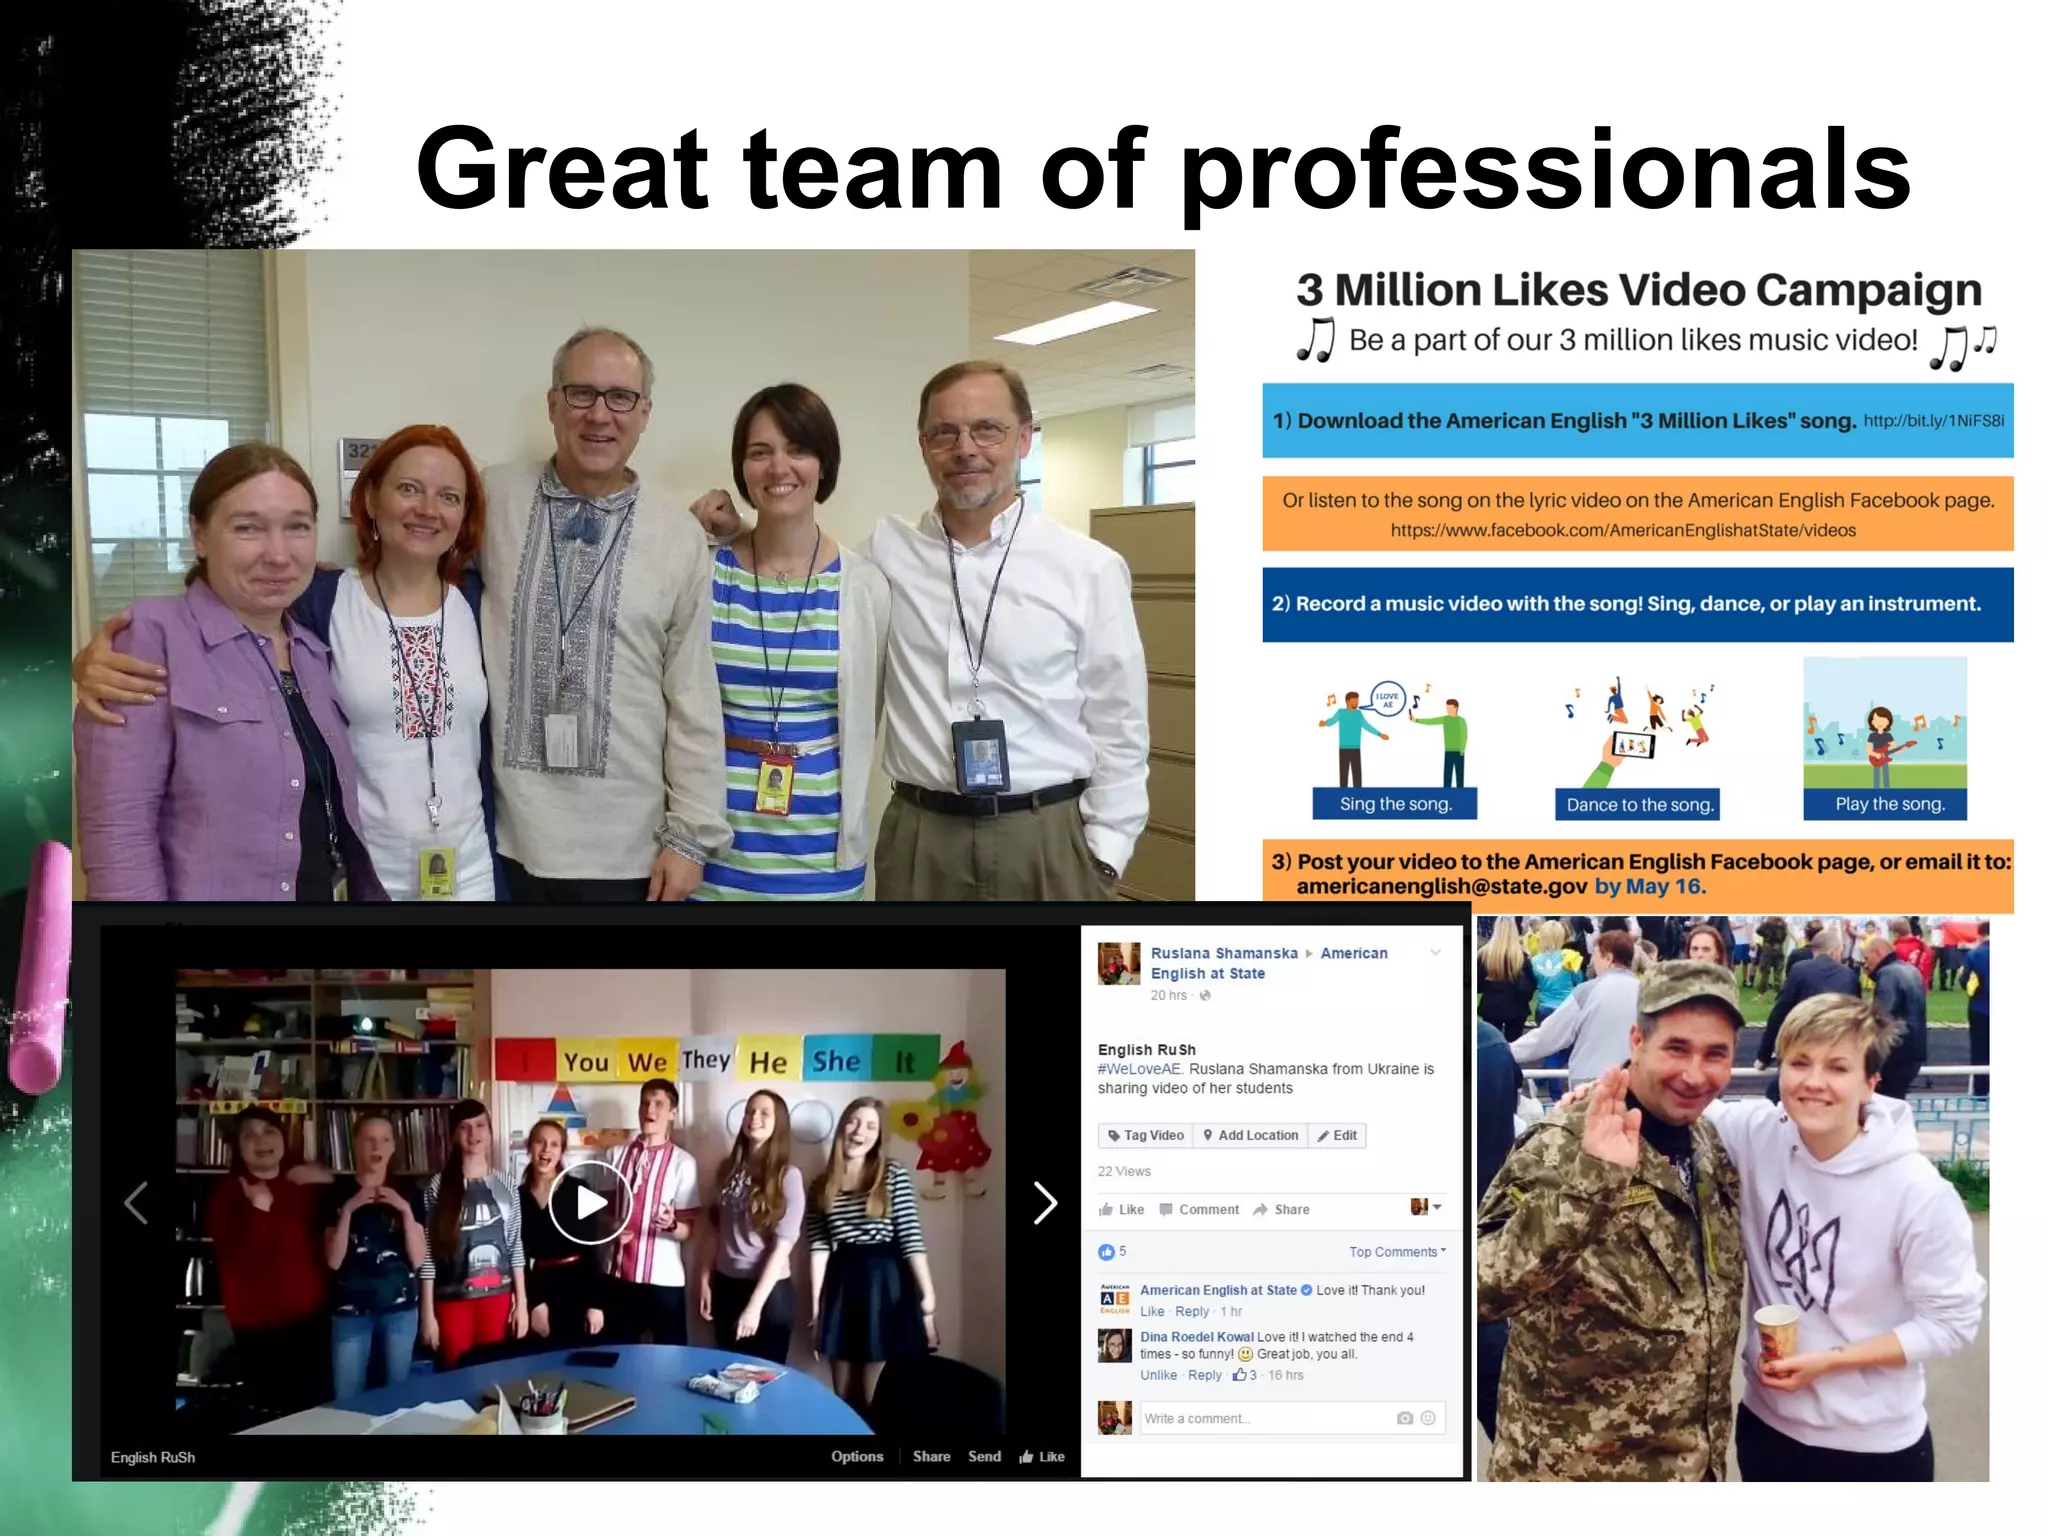Click the soldier and woman photo
Viewport: 2048px width, 1536px height.
coord(1733,1198)
